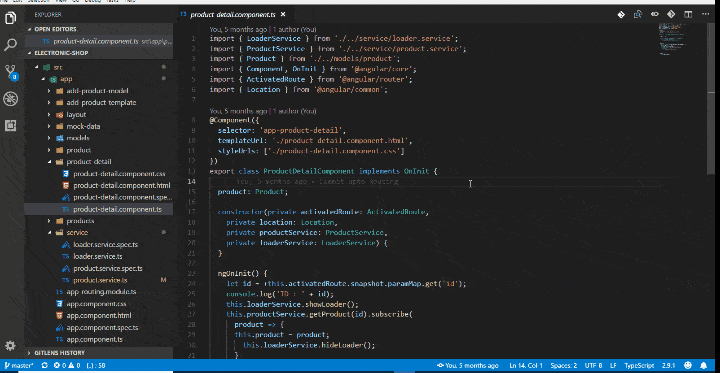Viewport: 720px width, 373px height.
Task: Change encoding via 'UTF-8' status item
Action: point(593,366)
